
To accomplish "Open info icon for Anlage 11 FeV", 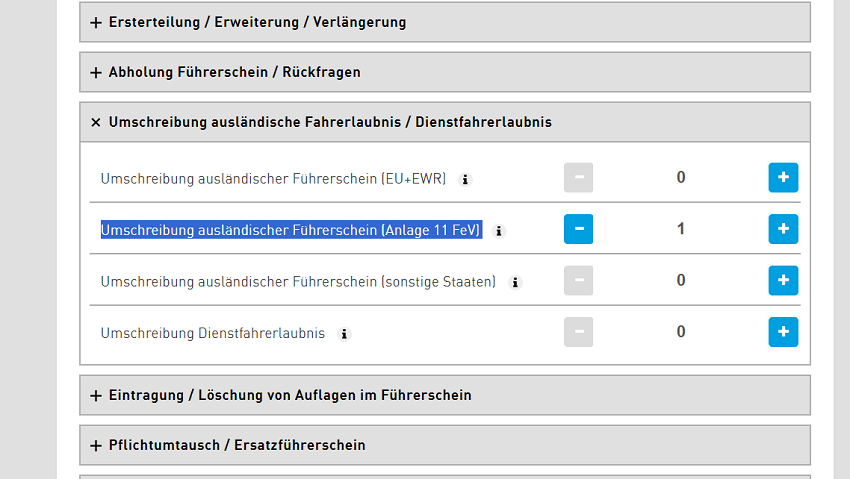I will (x=500, y=231).
